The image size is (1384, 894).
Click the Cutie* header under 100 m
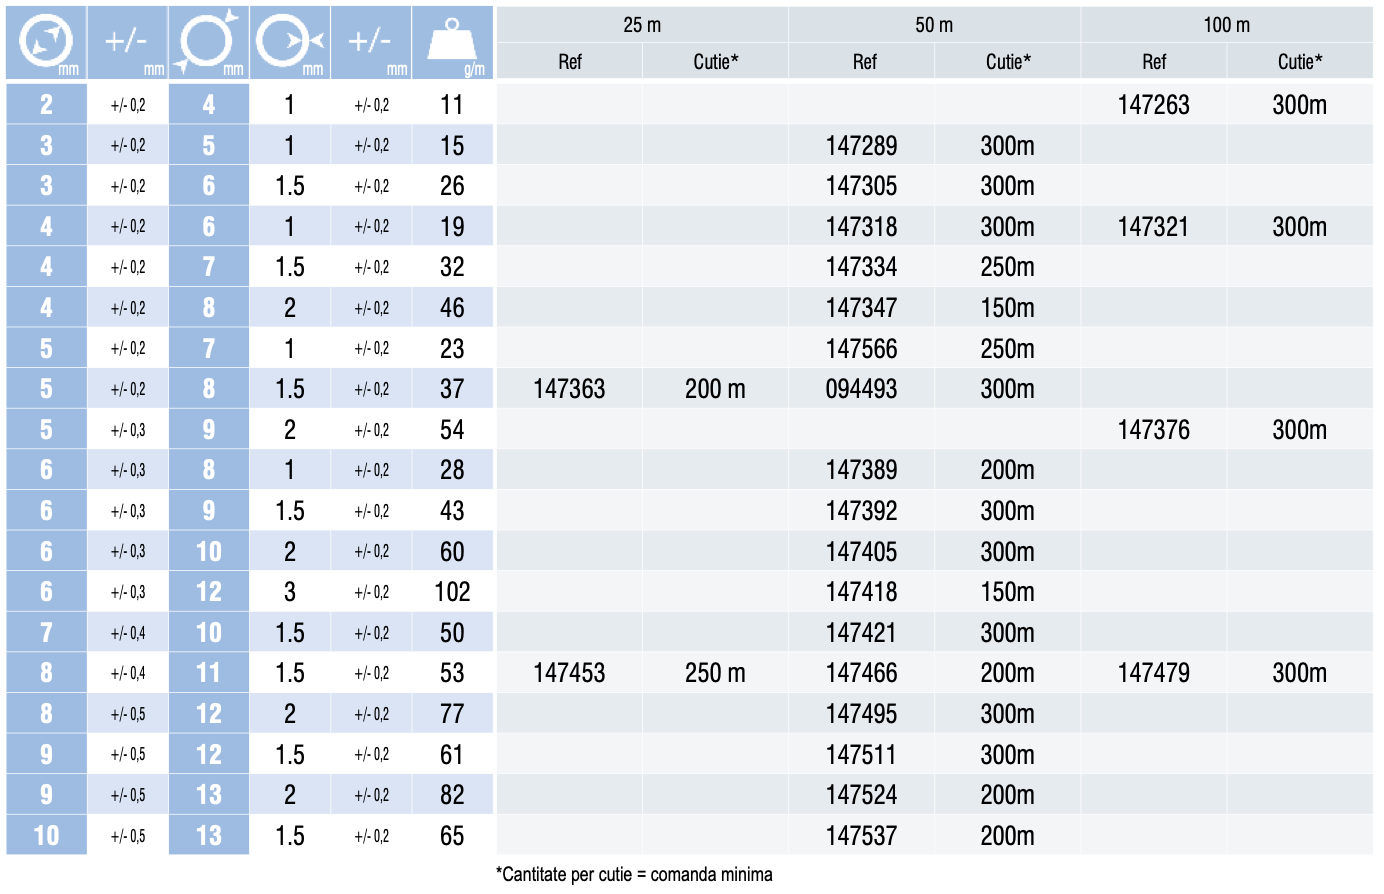click(x=1300, y=62)
